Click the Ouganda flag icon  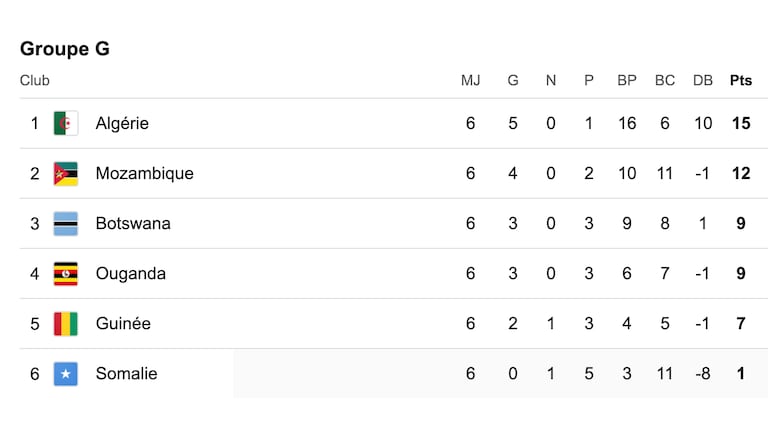click(66, 274)
